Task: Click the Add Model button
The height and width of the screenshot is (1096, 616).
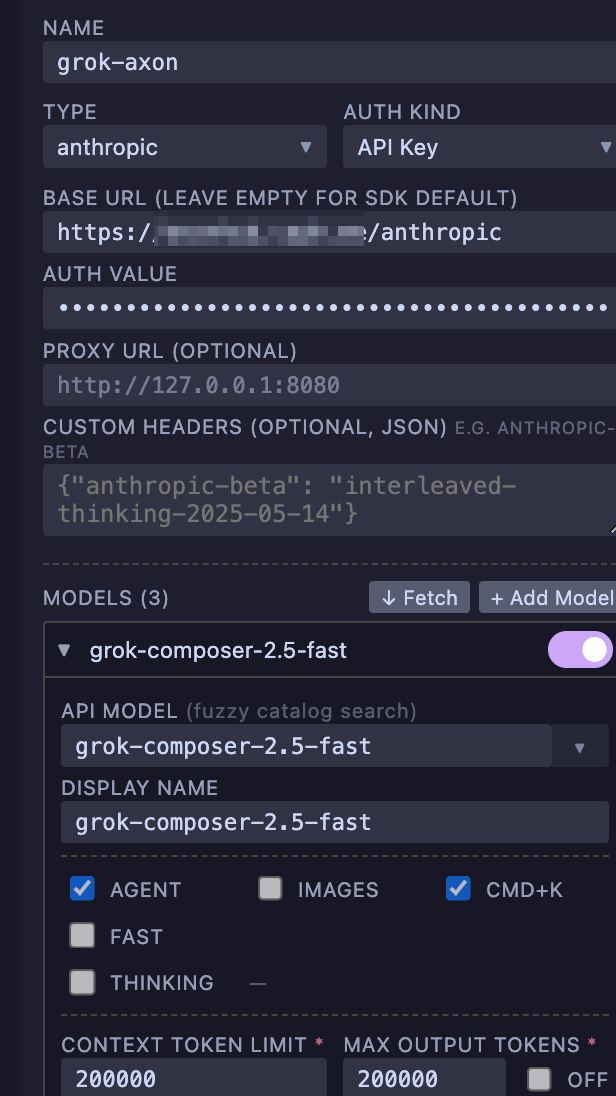Action: pyautogui.click(x=548, y=598)
